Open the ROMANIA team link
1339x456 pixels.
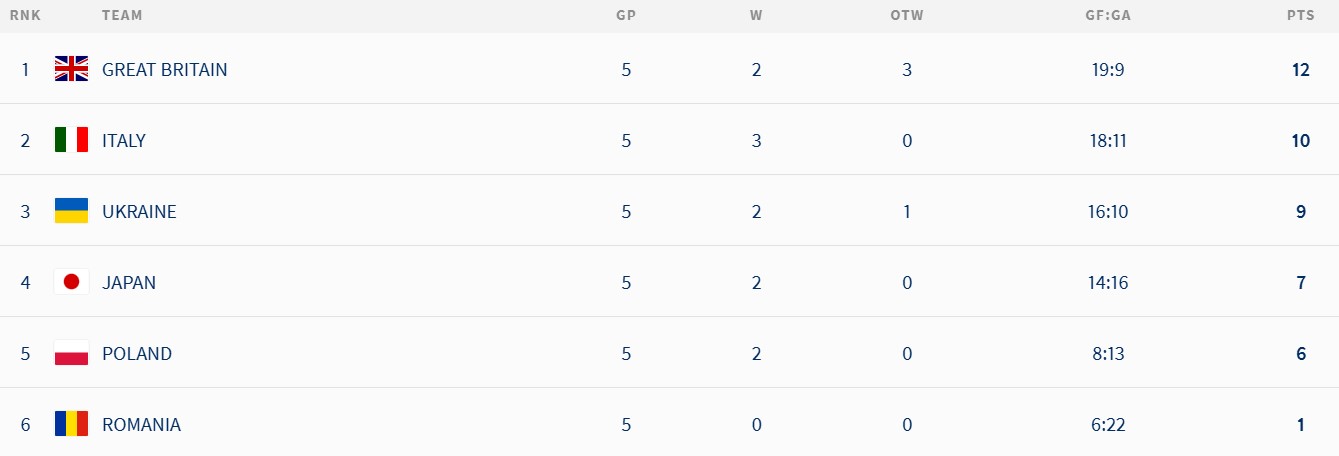pyautogui.click(x=141, y=424)
